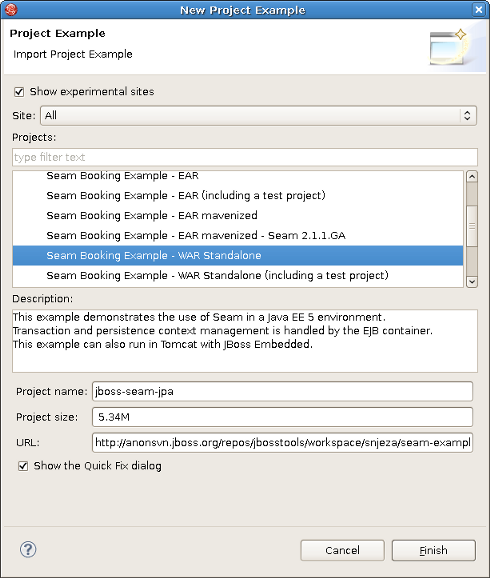Select WAR Standalone (including a test project)
The height and width of the screenshot is (578, 490).
(238, 275)
